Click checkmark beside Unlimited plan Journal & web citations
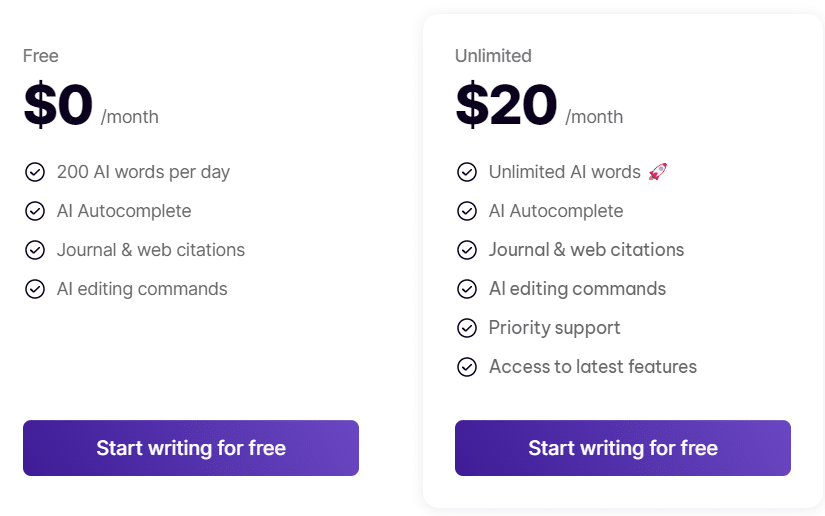Screen dimensions: 825x516 click(x=467, y=250)
